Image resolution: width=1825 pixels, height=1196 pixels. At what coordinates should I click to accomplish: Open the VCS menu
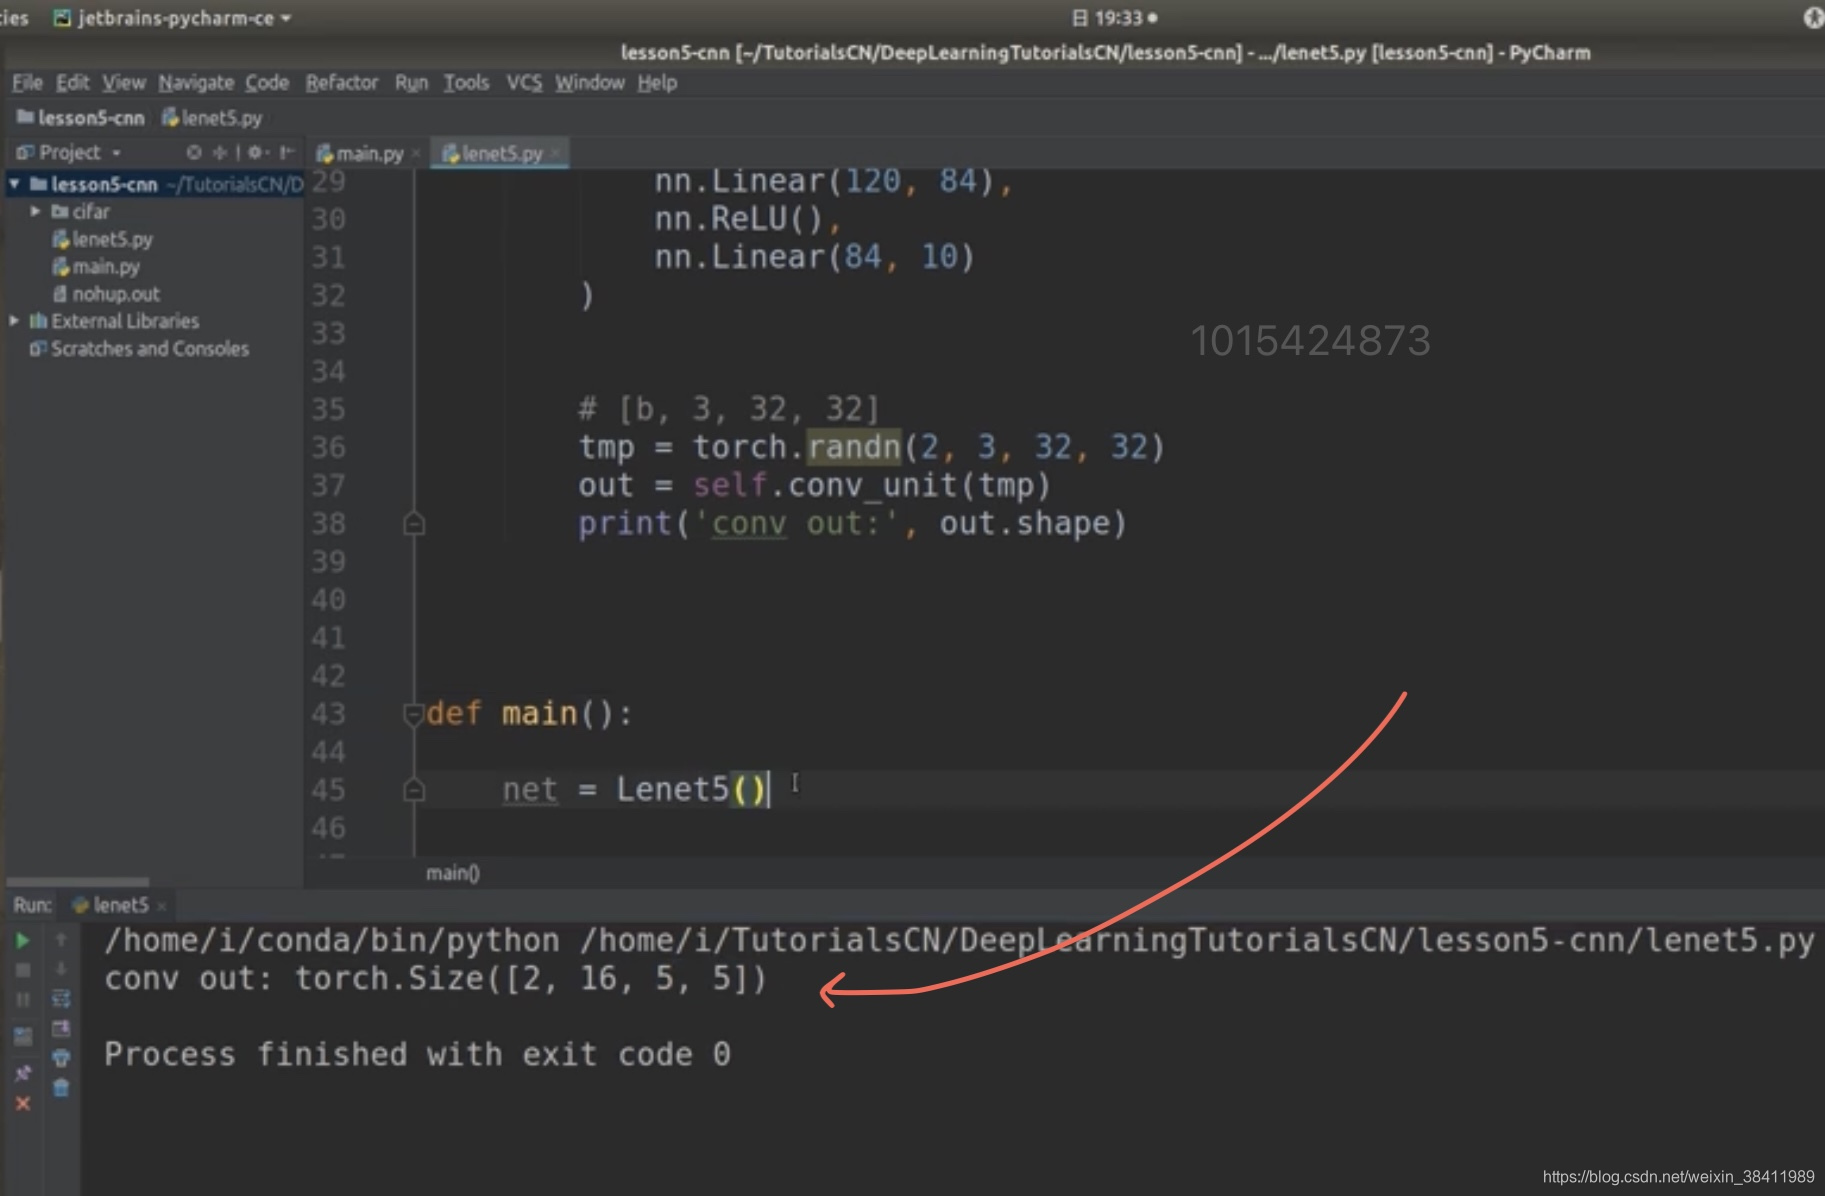pyautogui.click(x=524, y=82)
